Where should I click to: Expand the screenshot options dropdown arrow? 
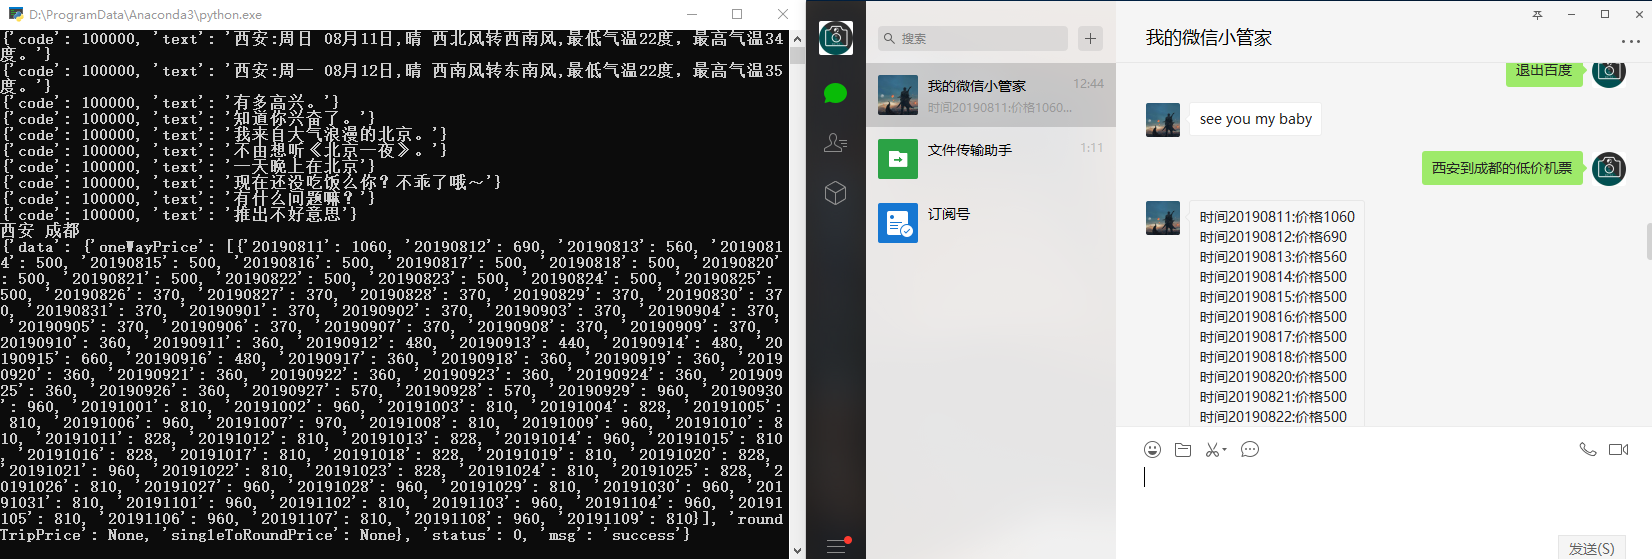coord(1224,451)
